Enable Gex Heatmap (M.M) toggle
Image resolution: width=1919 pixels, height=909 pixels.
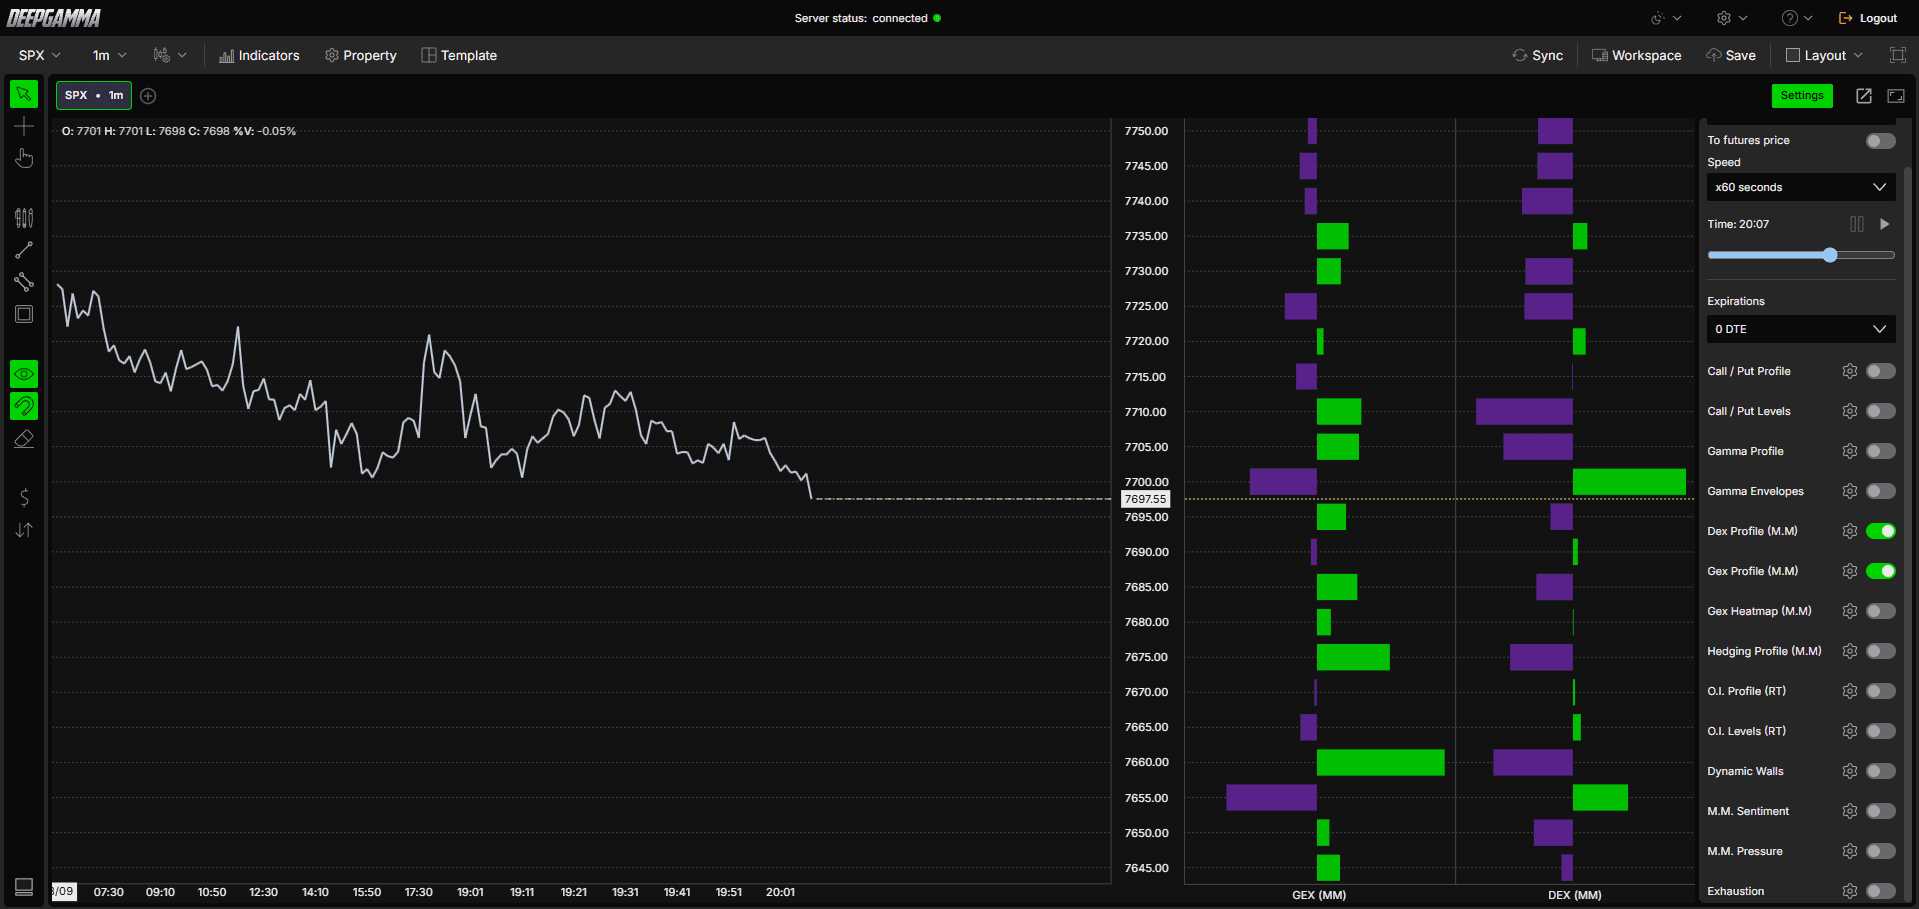tap(1881, 611)
